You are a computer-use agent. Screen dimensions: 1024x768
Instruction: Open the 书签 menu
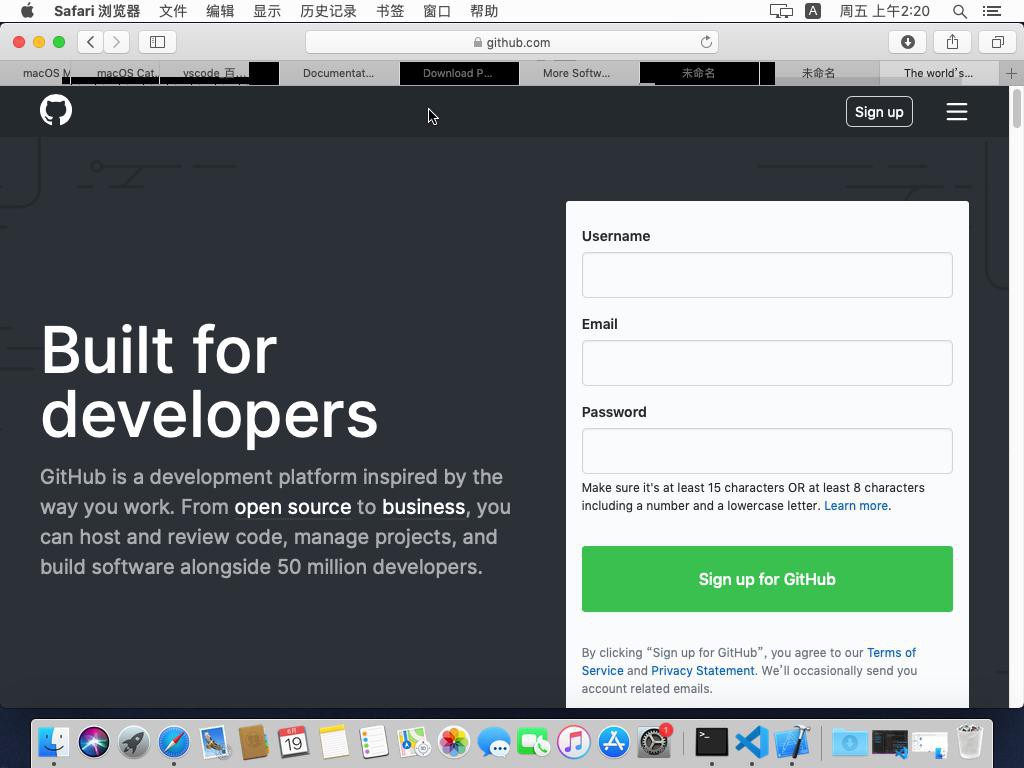pyautogui.click(x=391, y=11)
